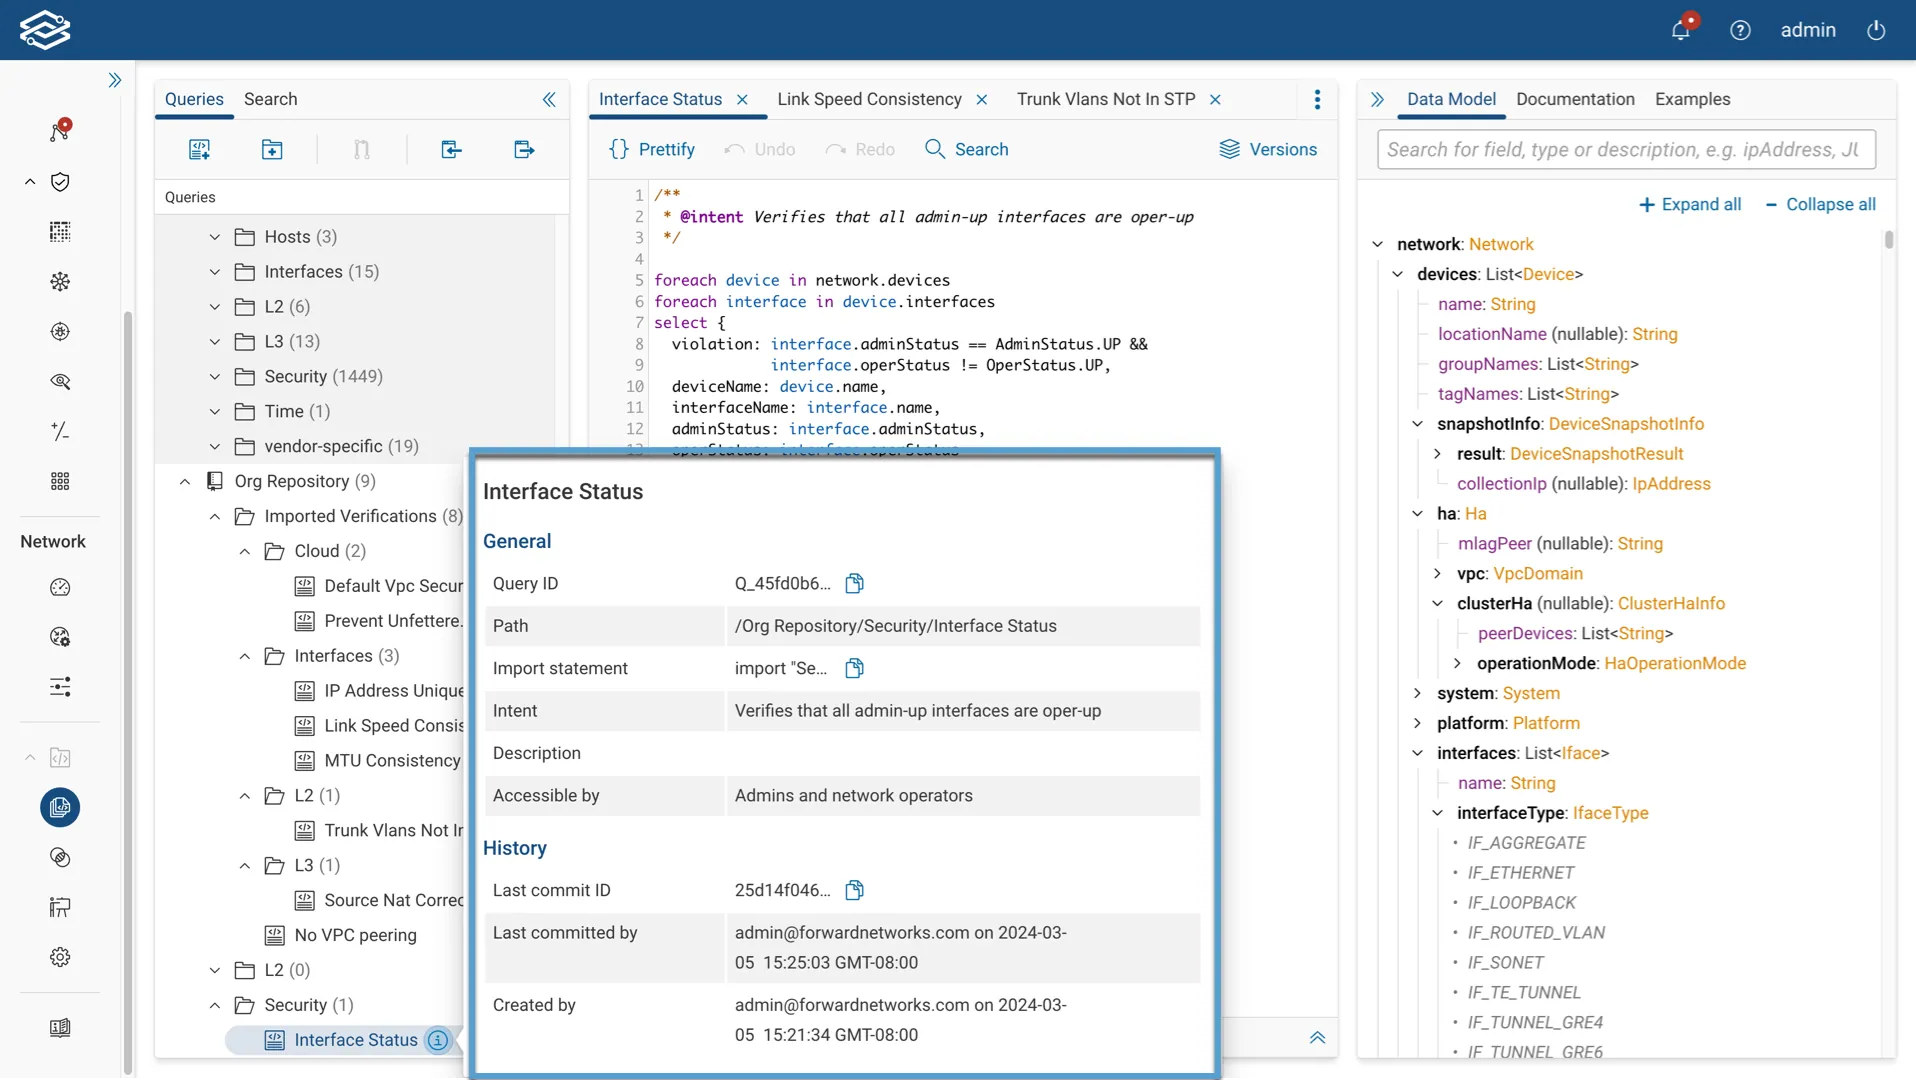The height and width of the screenshot is (1080, 1916).
Task: Expand the platform: Platform node
Action: pyautogui.click(x=1417, y=723)
